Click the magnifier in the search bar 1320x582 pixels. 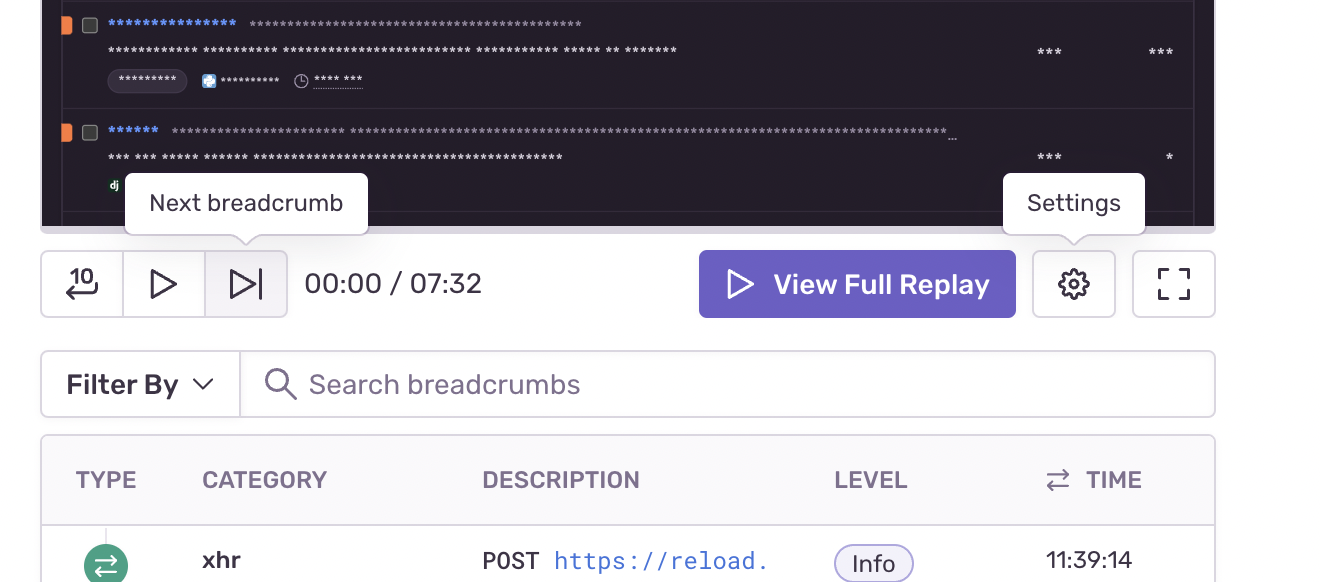pos(280,384)
